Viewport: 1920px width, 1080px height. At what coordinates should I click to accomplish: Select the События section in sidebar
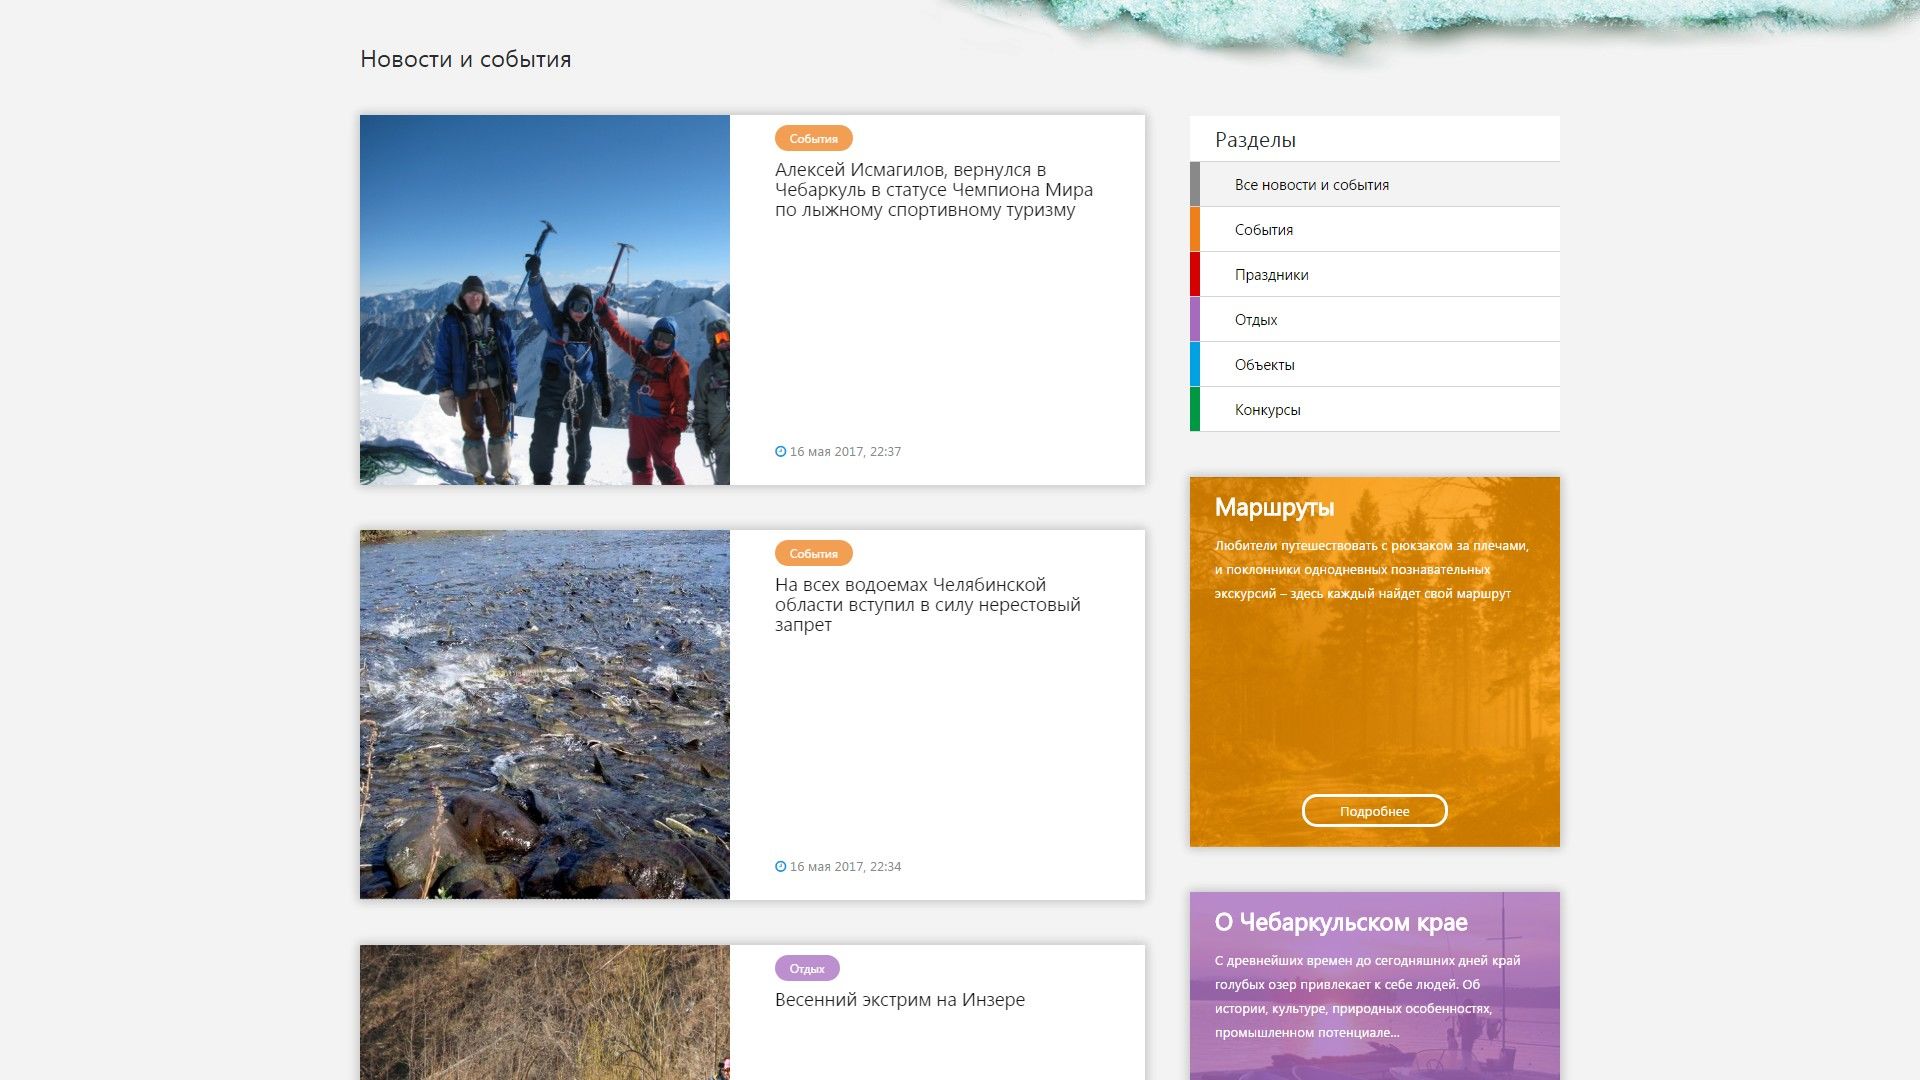[1375, 230]
